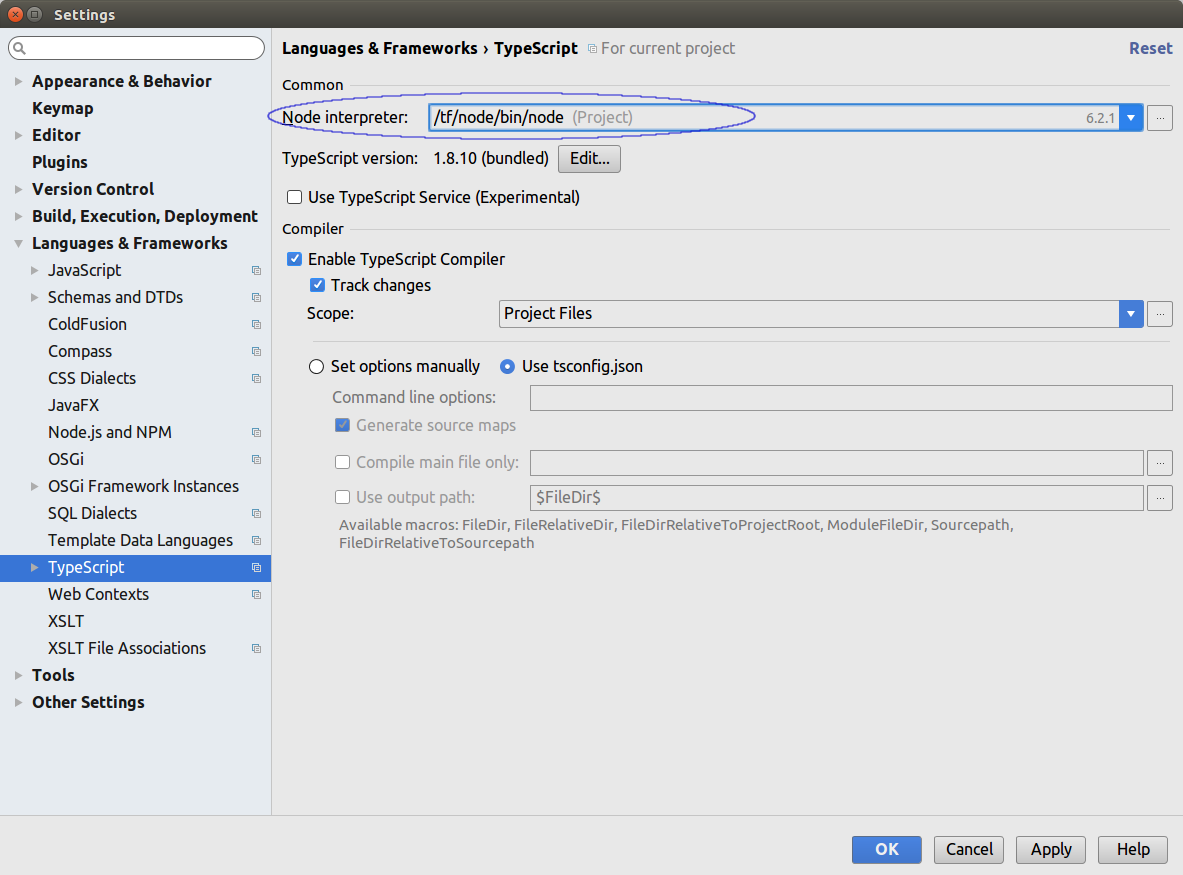Disable the Enable TypeScript Compiler checkbox
1183x875 pixels.
295,260
